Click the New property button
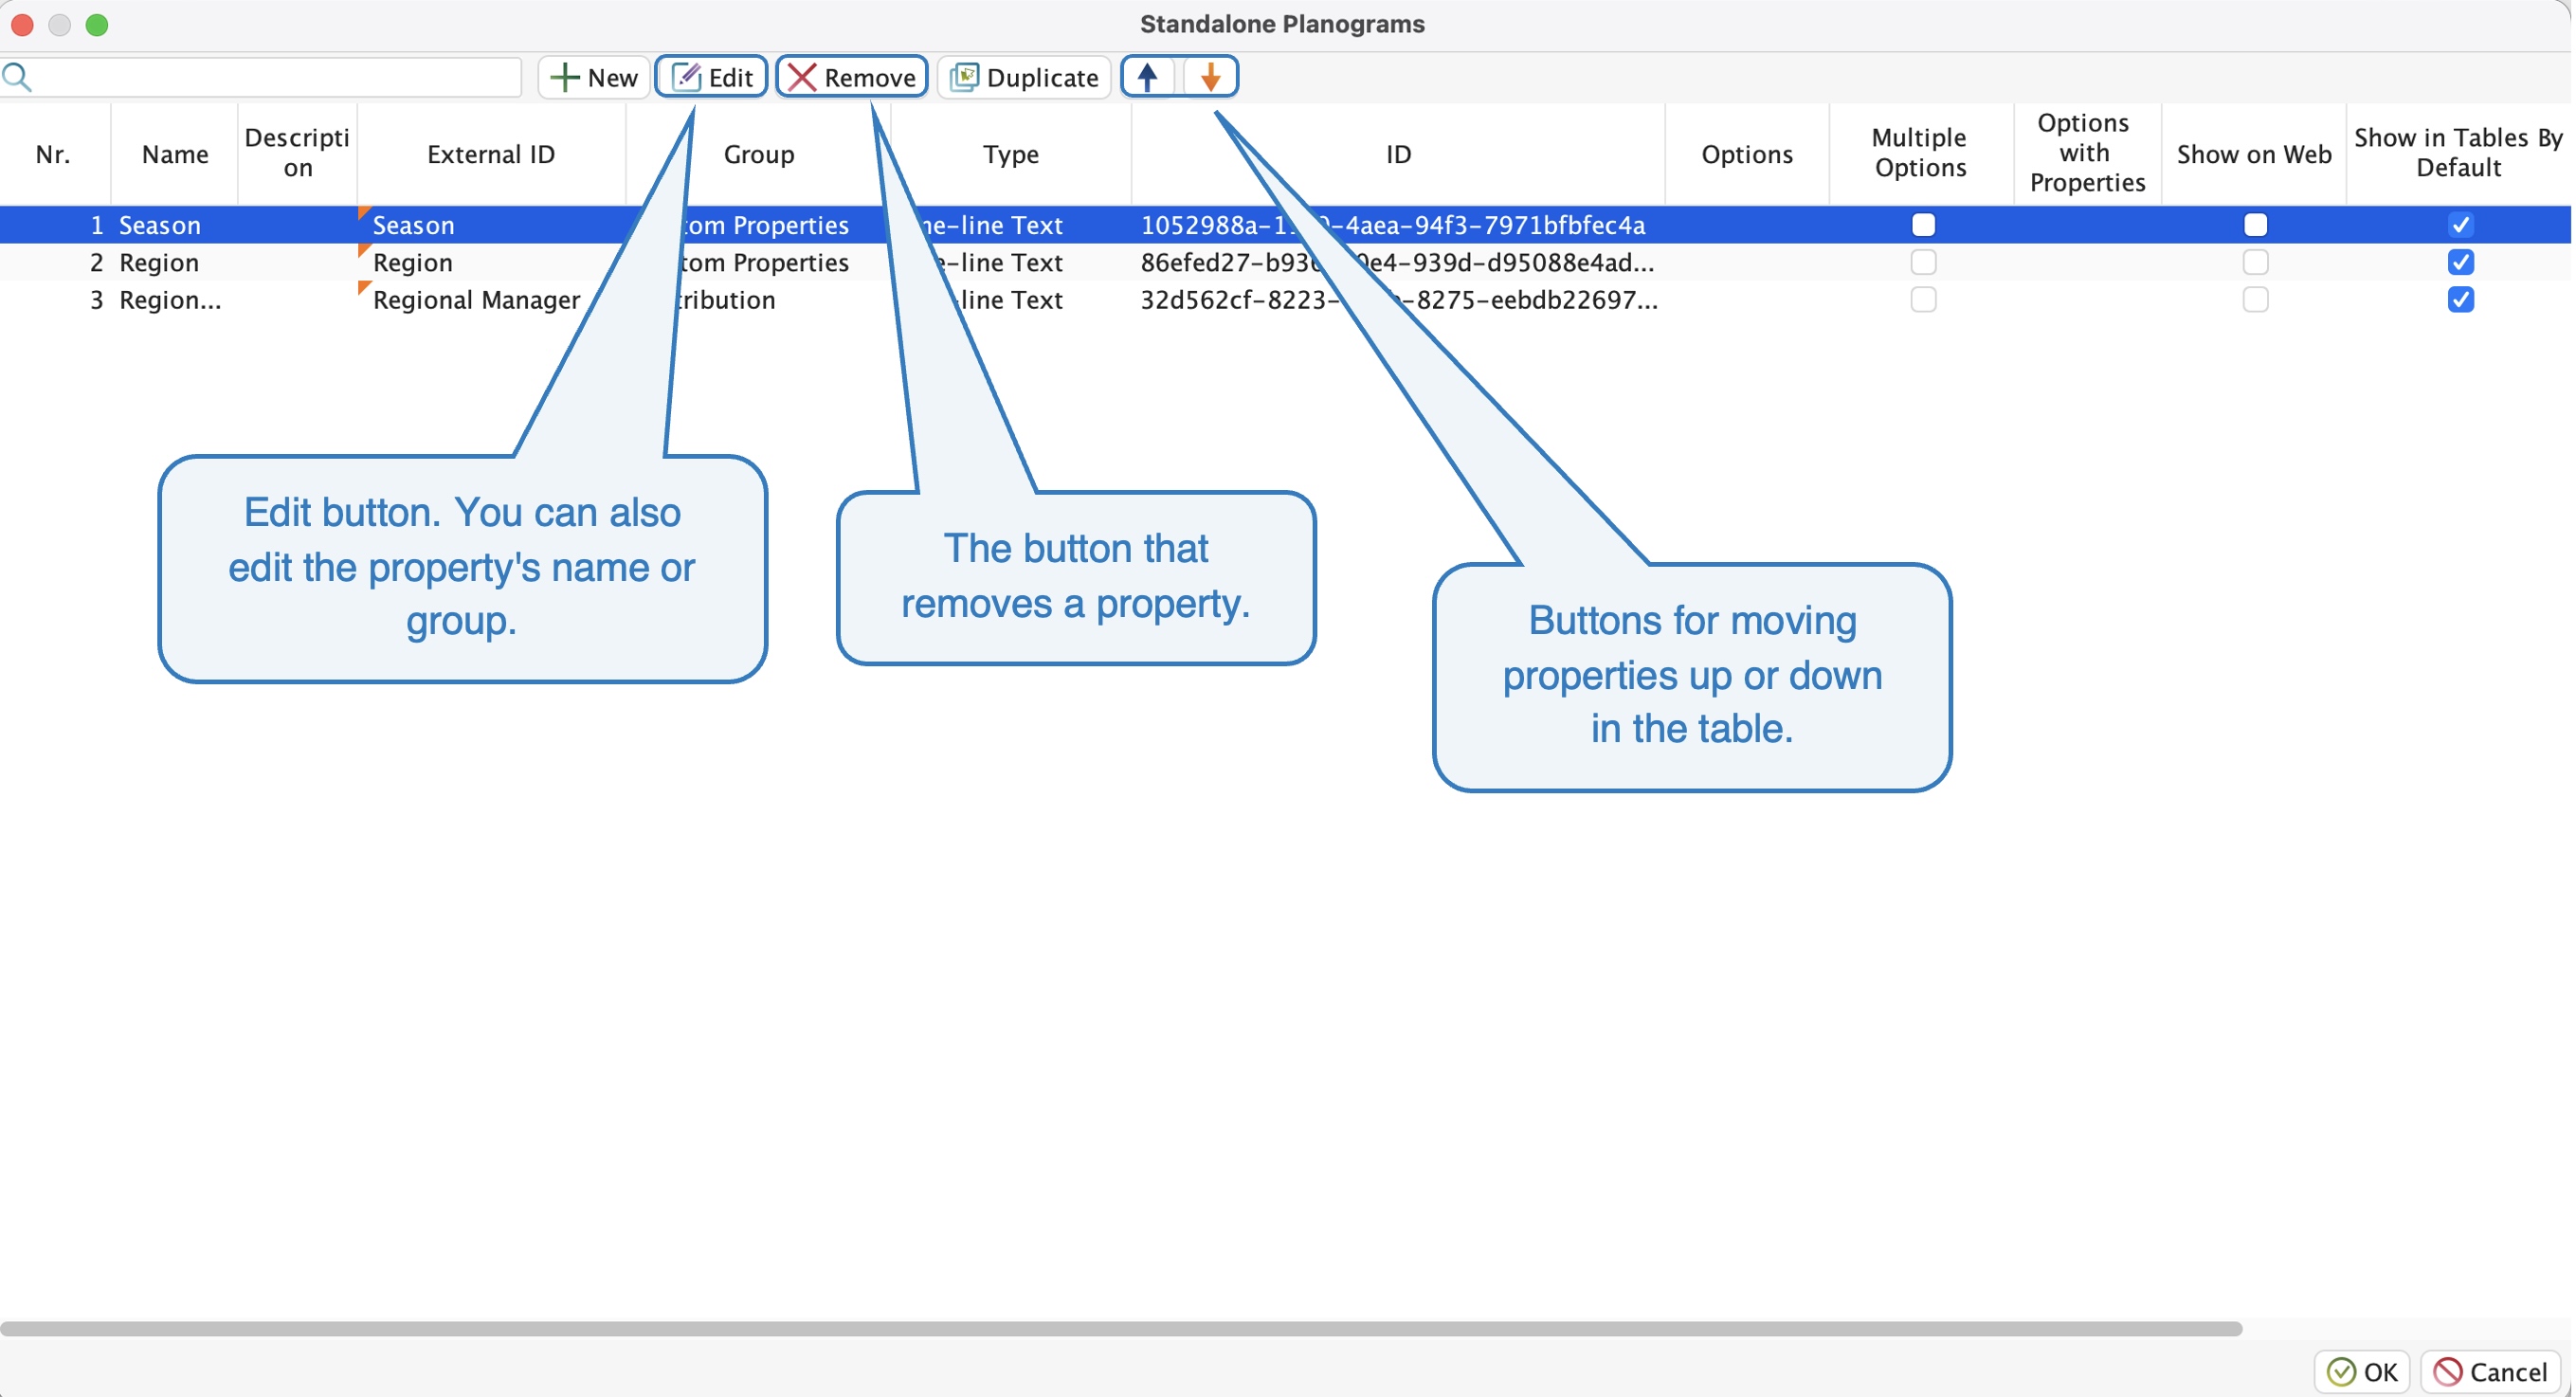The width and height of the screenshot is (2576, 1397). (x=594, y=77)
